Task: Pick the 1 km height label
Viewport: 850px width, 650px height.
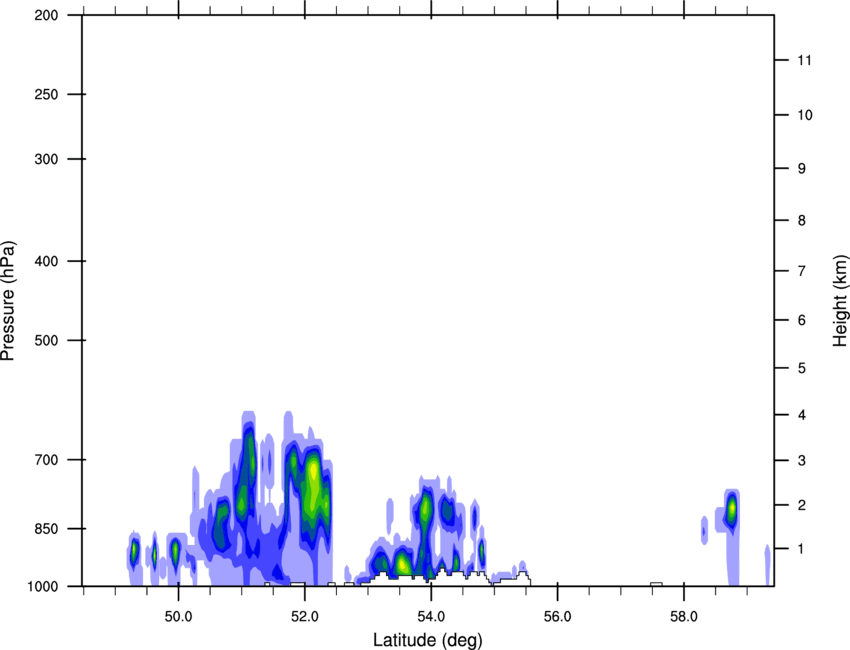Action: (x=802, y=549)
